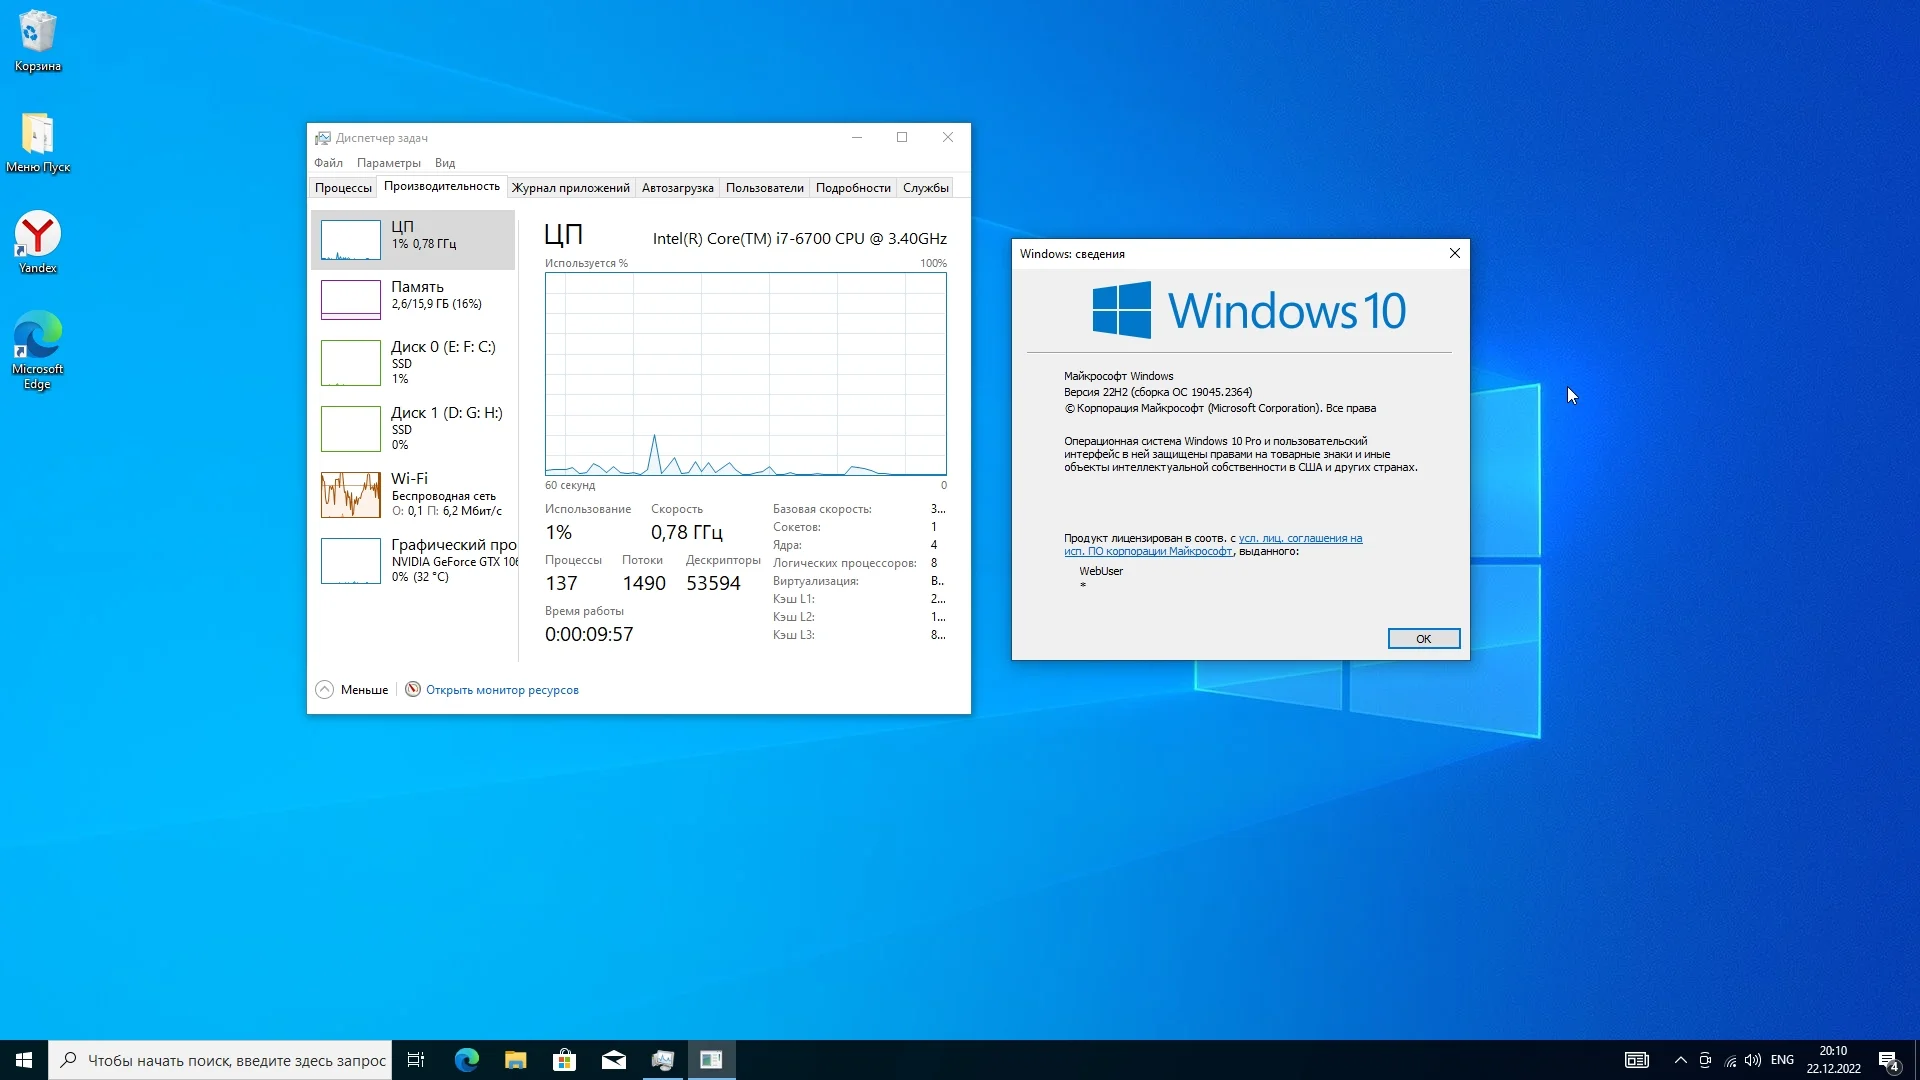Click OK in Windows info dialog

(x=1423, y=639)
